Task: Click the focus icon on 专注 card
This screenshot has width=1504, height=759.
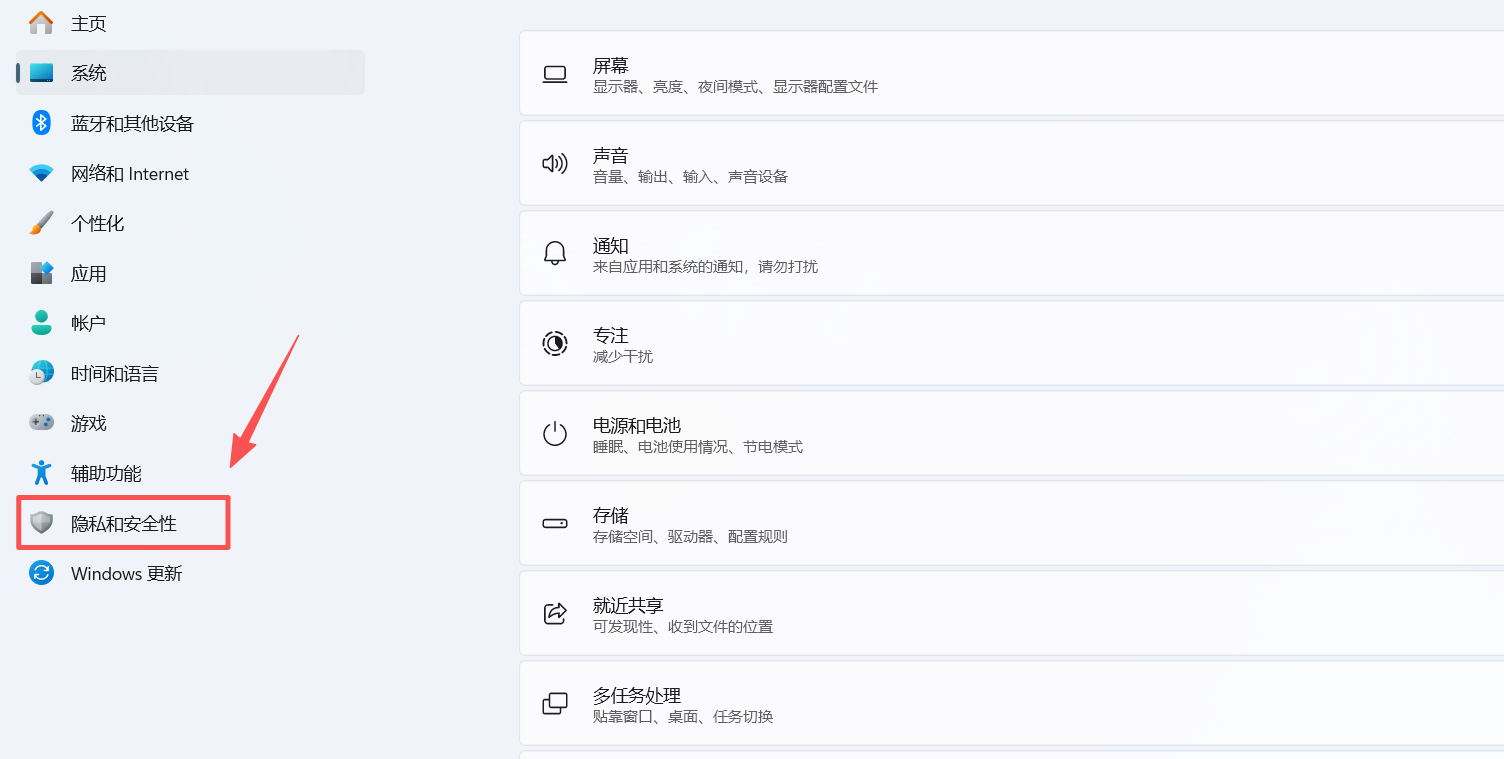Action: pos(555,344)
